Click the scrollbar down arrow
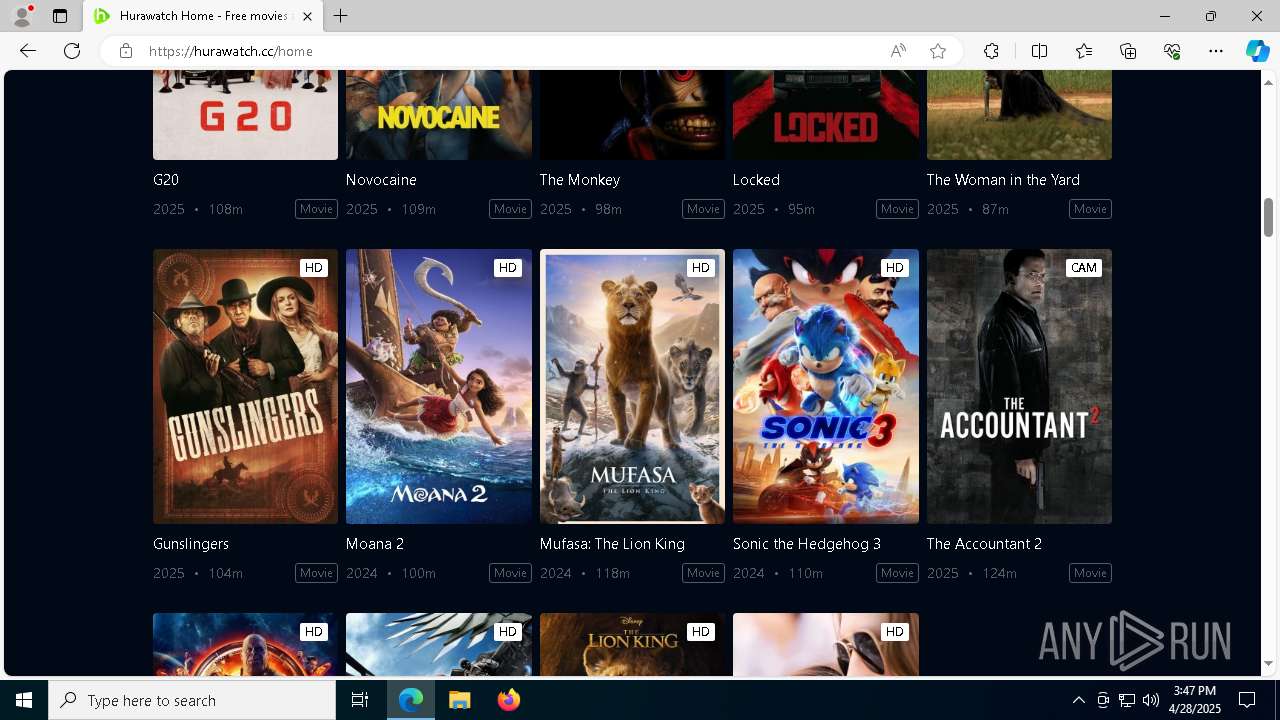The height and width of the screenshot is (720, 1280). (1268, 663)
